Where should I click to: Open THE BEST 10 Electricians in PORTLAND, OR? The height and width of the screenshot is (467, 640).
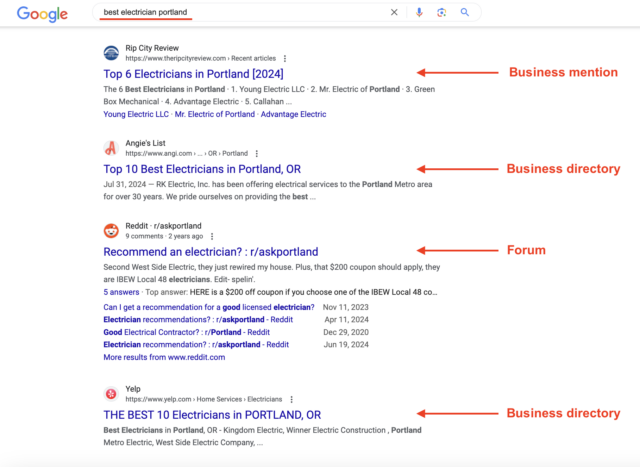pos(212,415)
